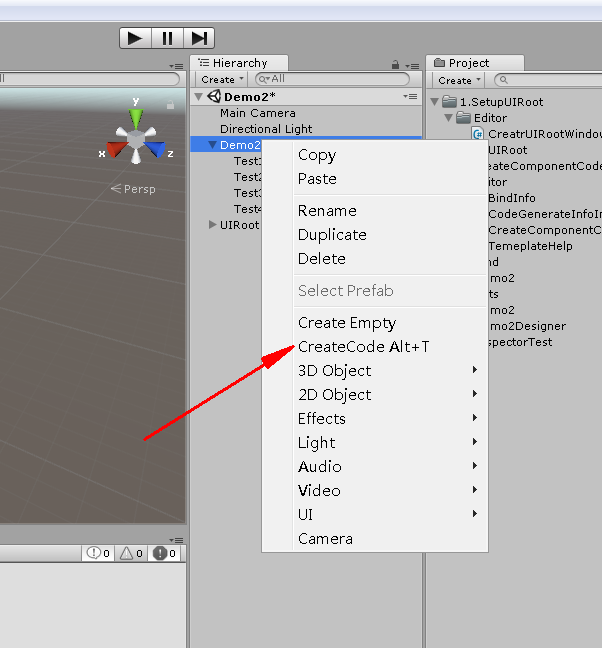This screenshot has height=648, width=602.
Task: Switch to the Hierarchy tab
Action: tap(239, 63)
